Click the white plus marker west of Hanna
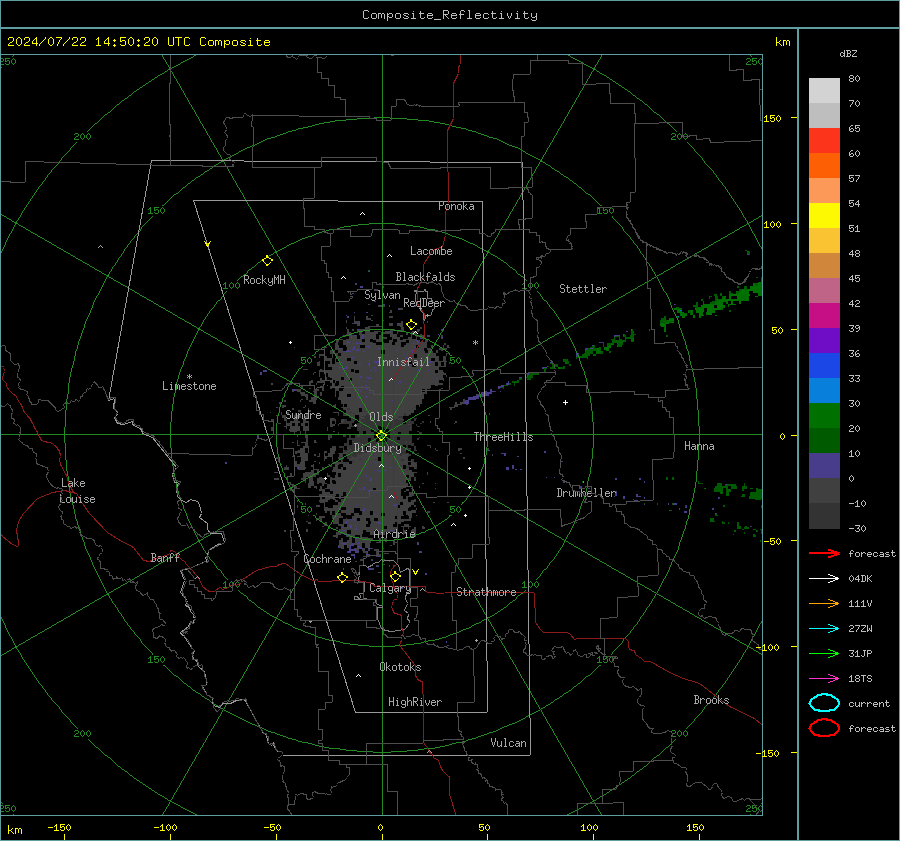 [565, 402]
